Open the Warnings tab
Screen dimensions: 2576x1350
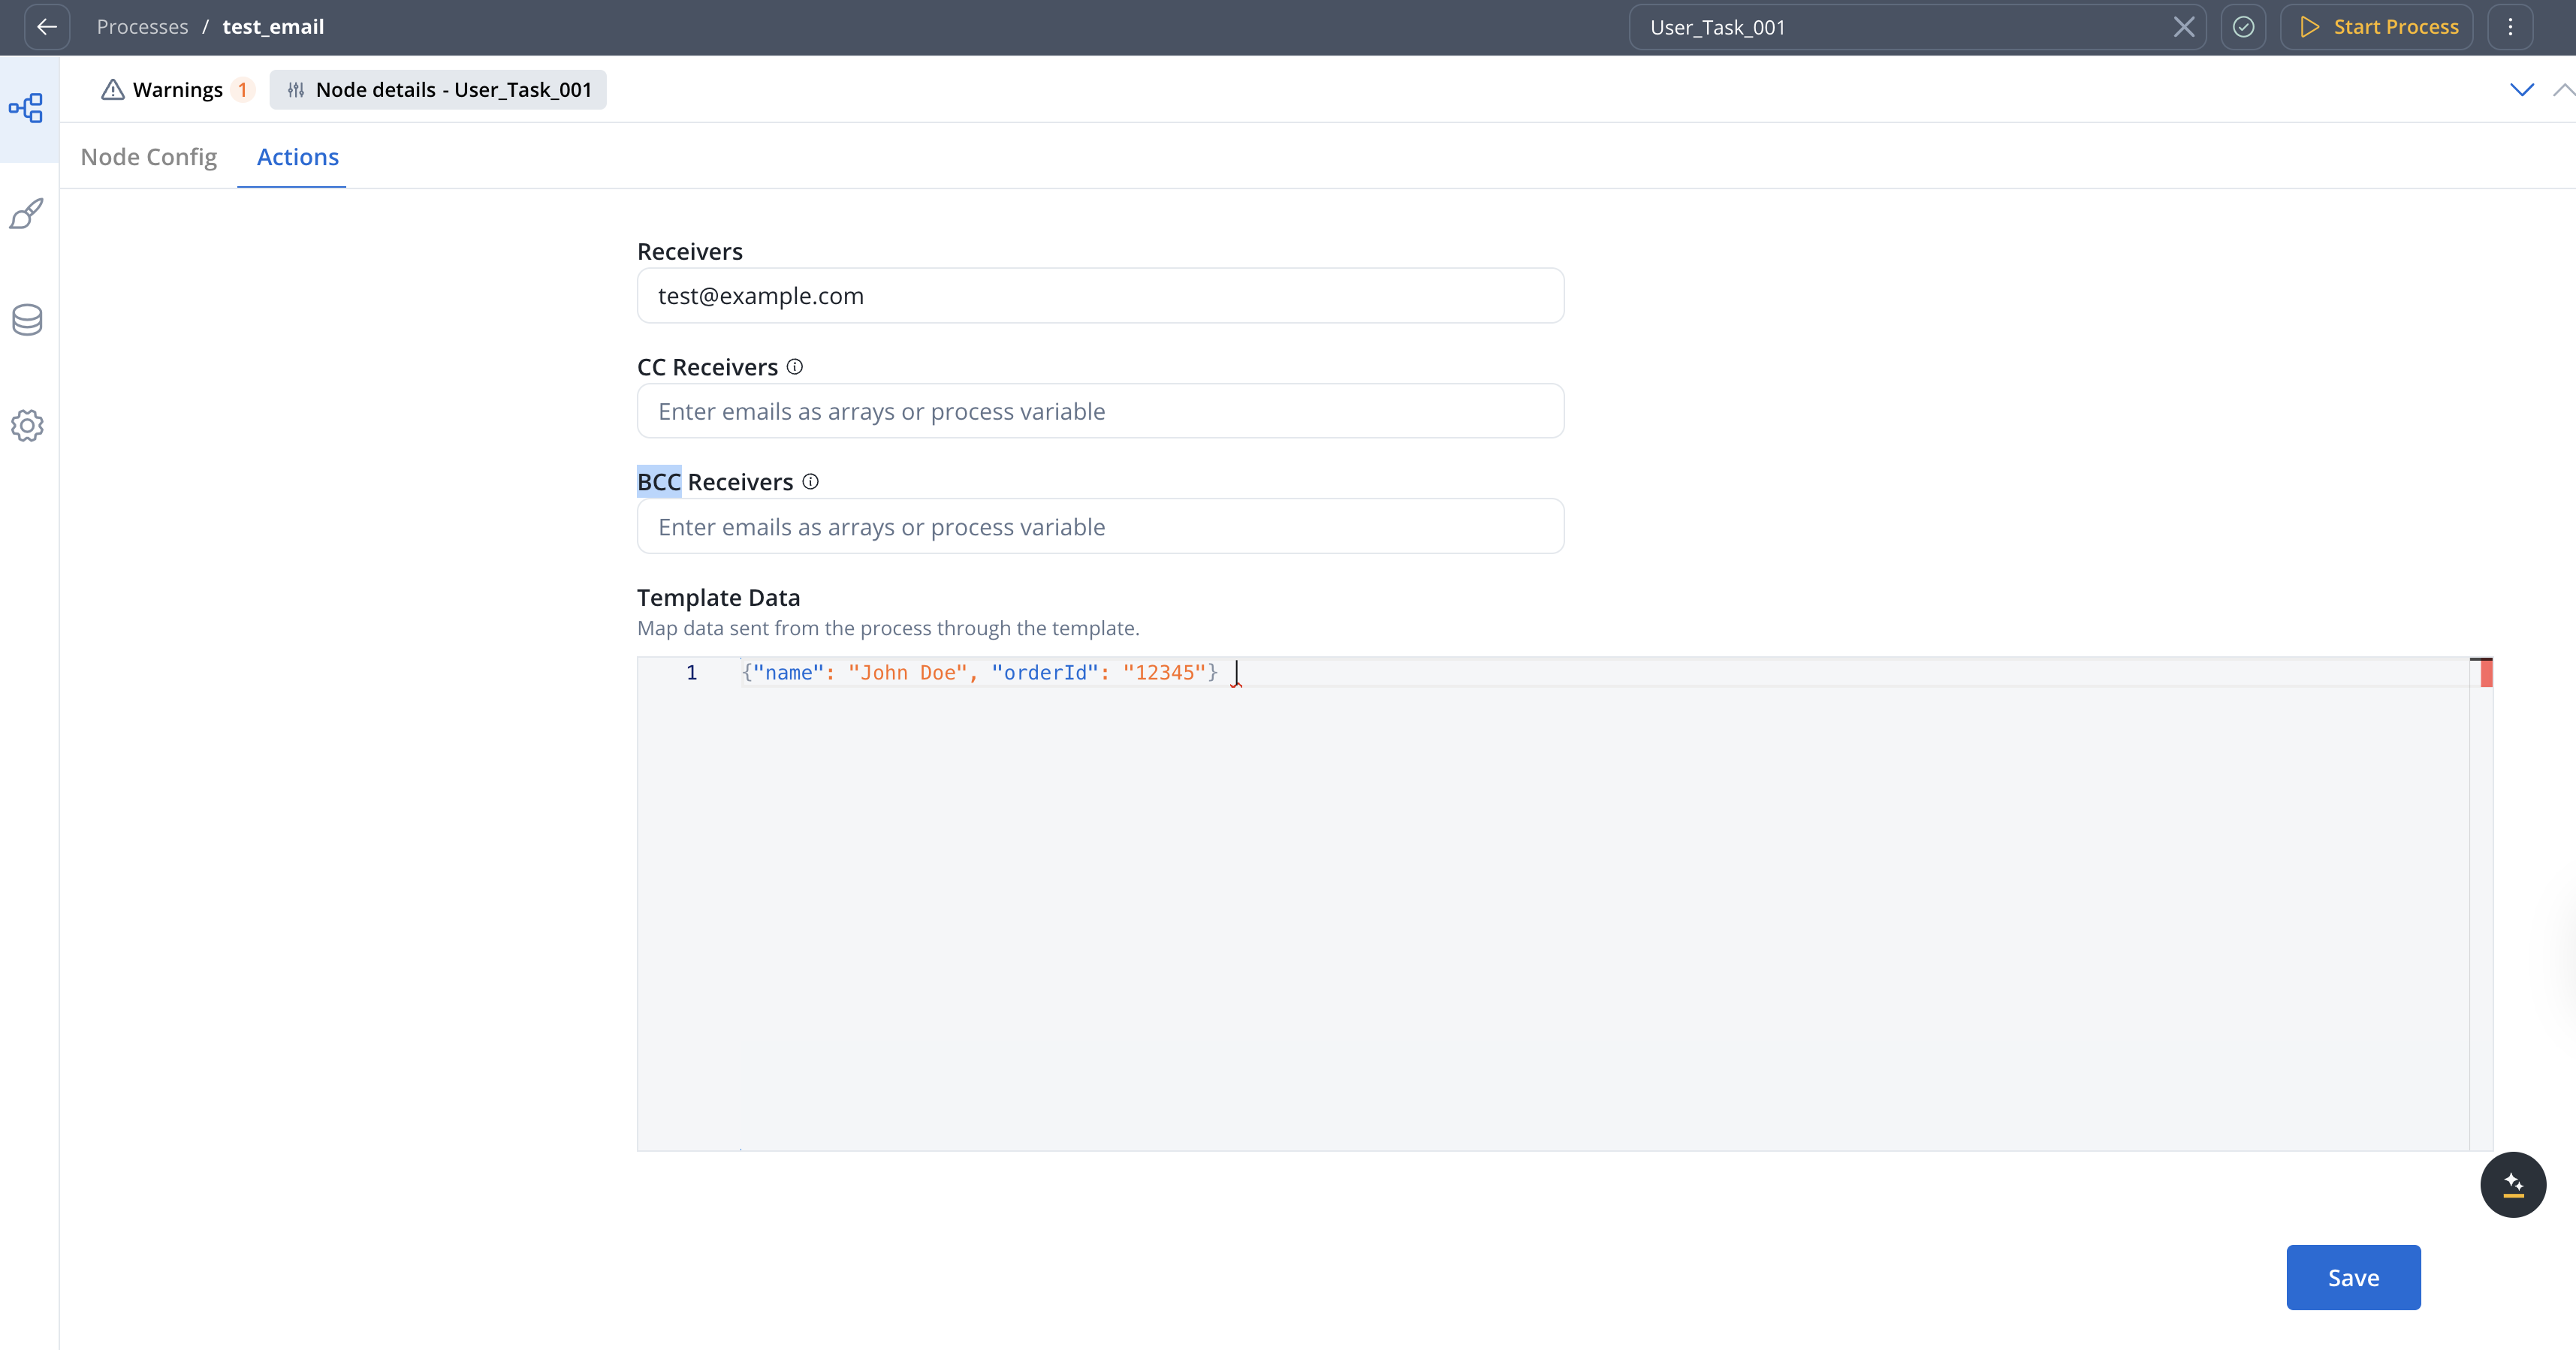tap(177, 90)
